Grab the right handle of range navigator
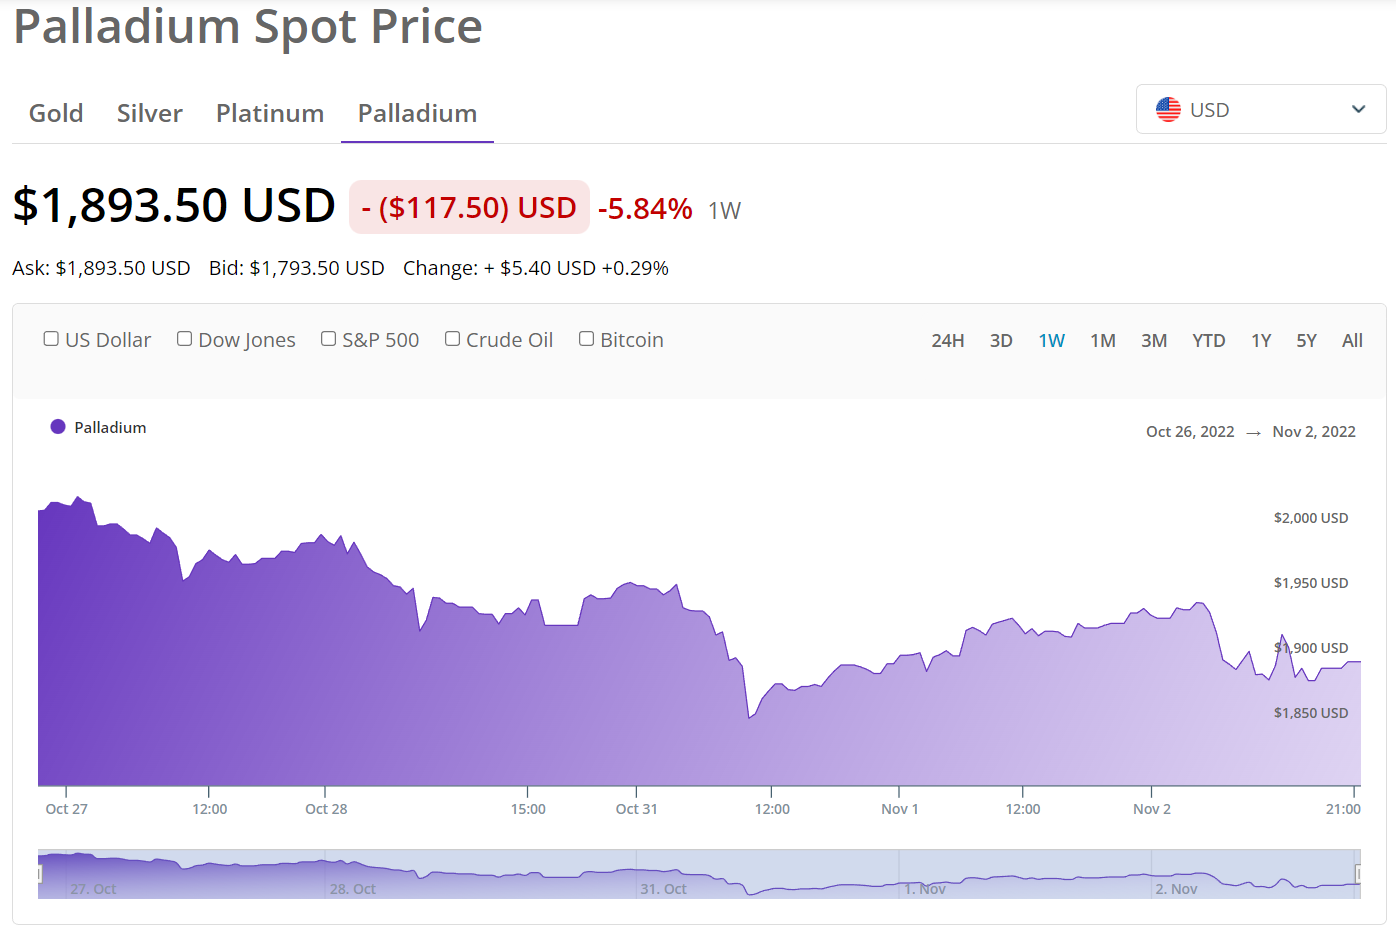Image resolution: width=1396 pixels, height=936 pixels. point(1358,874)
